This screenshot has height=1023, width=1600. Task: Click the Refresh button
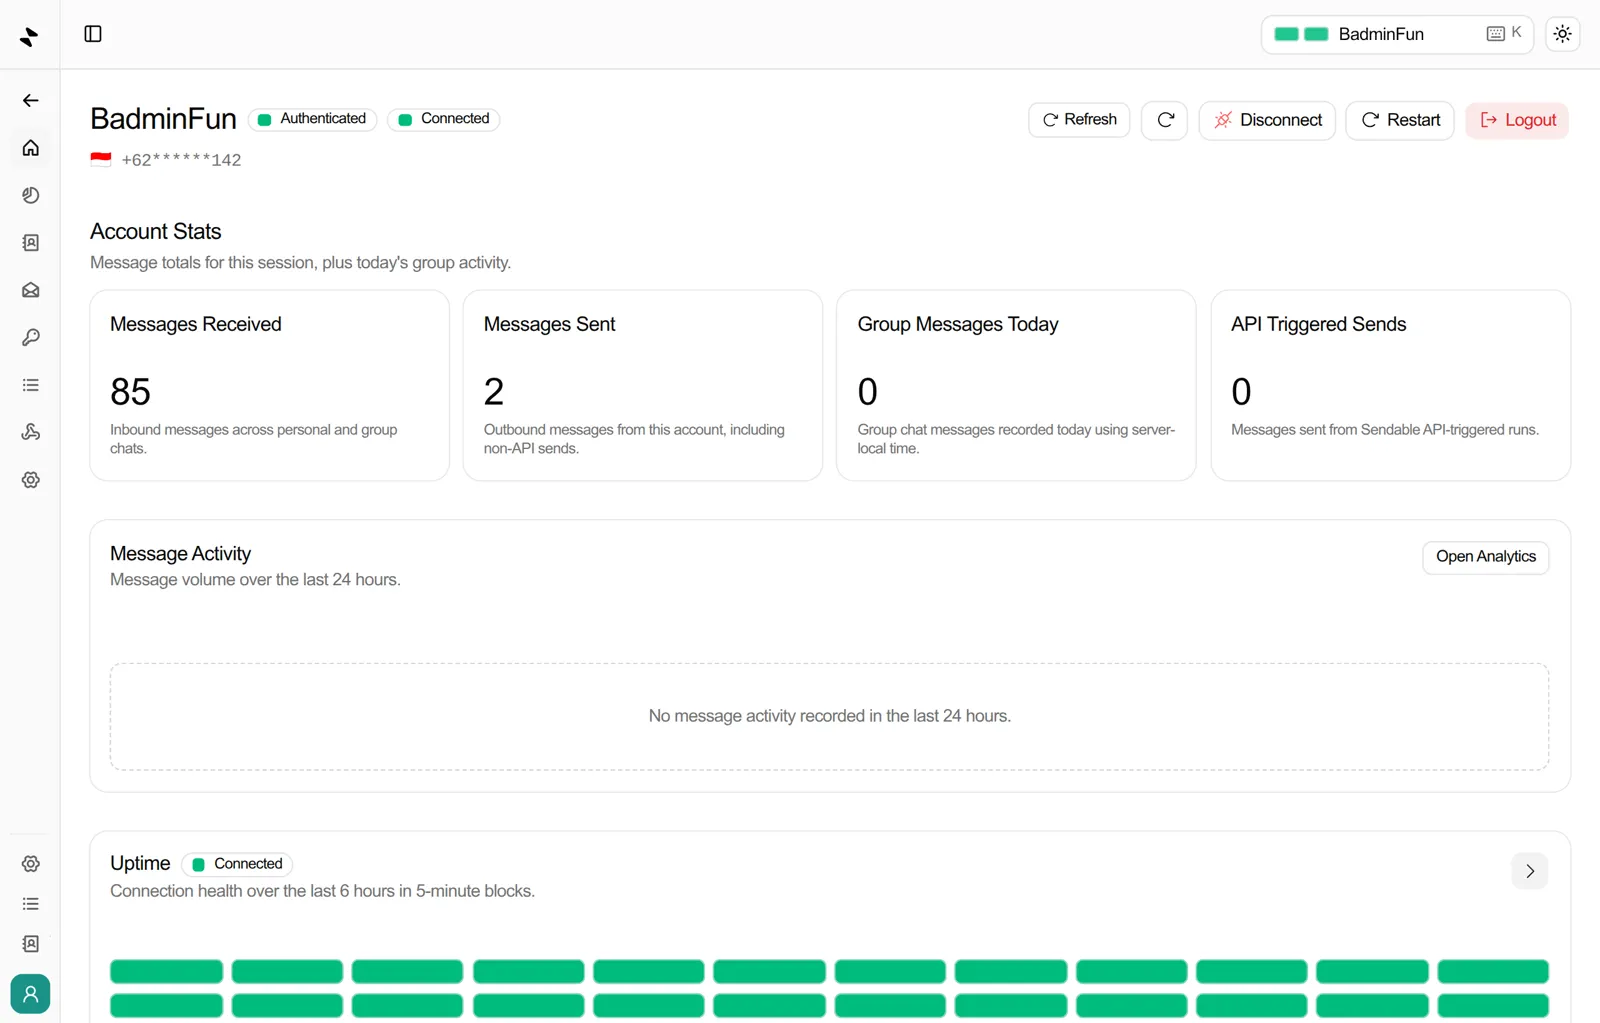pos(1079,120)
